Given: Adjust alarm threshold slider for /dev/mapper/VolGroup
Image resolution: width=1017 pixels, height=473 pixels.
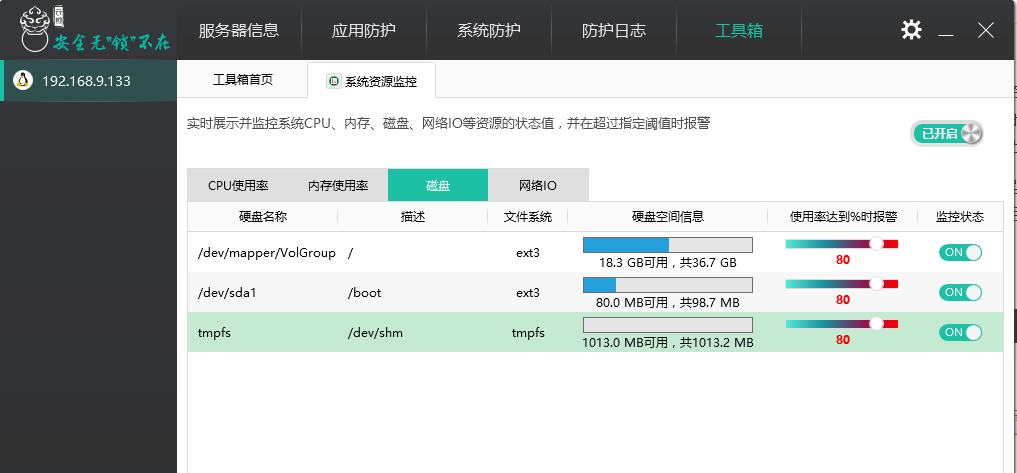Looking at the screenshot, I should [x=876, y=244].
